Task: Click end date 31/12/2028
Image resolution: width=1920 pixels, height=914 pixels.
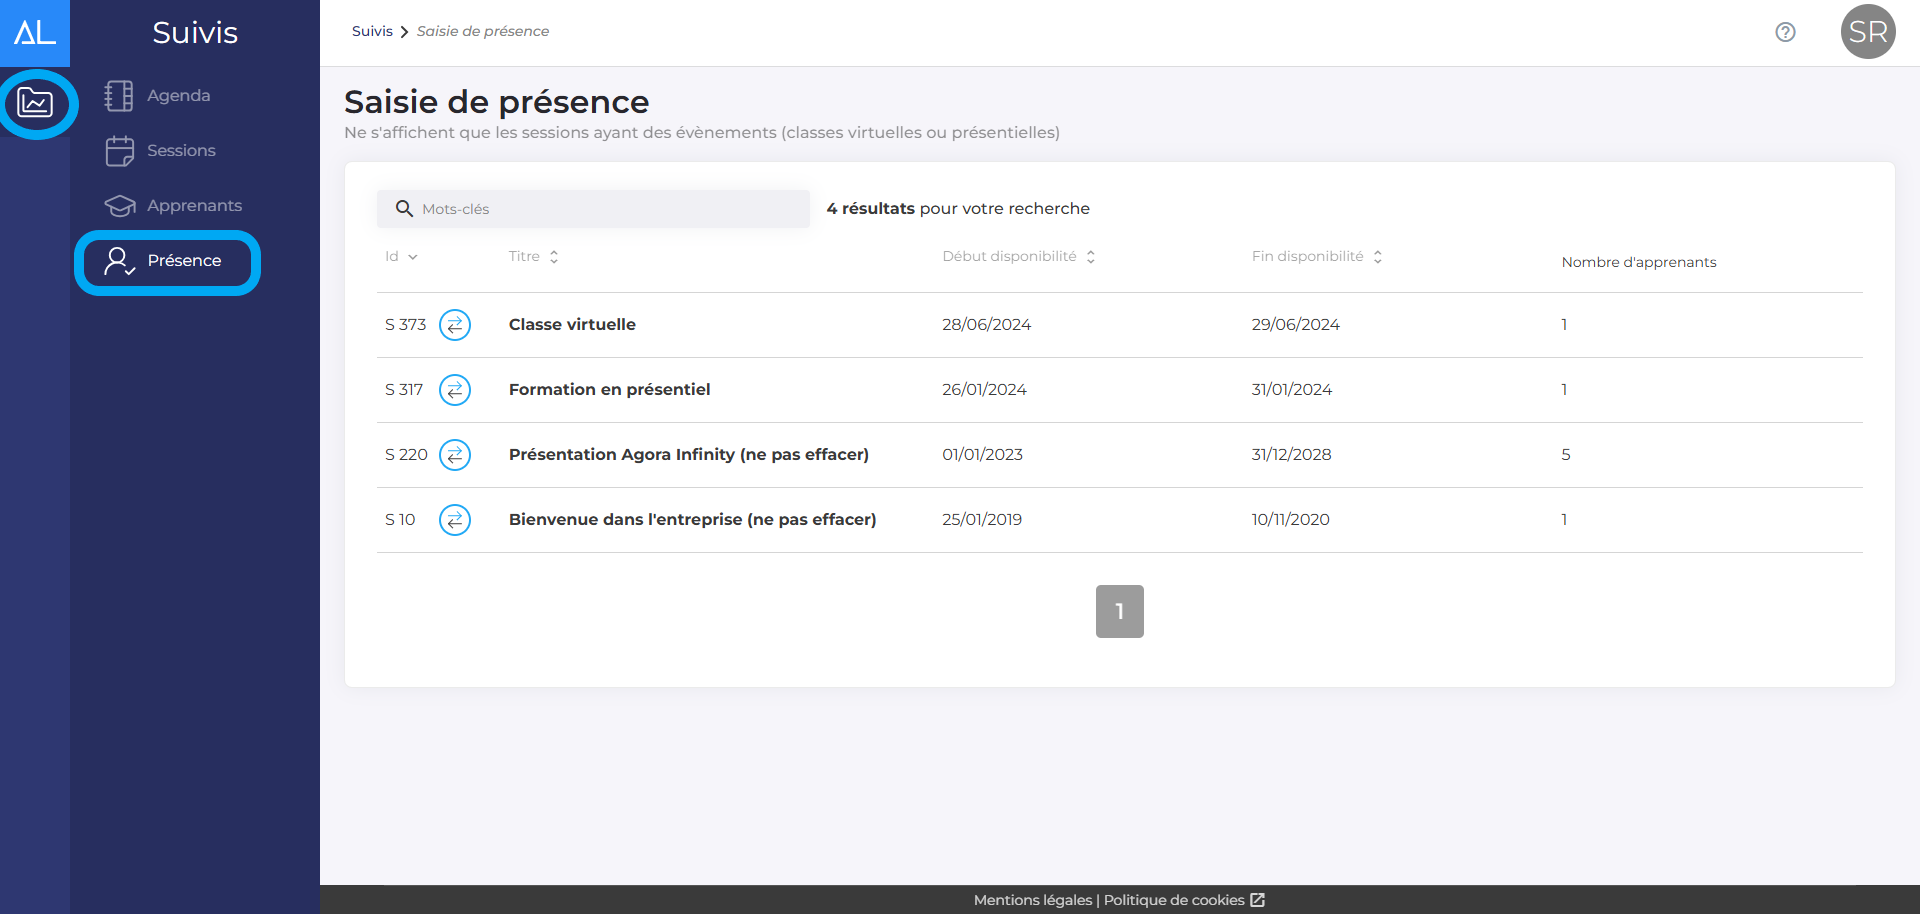Action: pos(1291,454)
